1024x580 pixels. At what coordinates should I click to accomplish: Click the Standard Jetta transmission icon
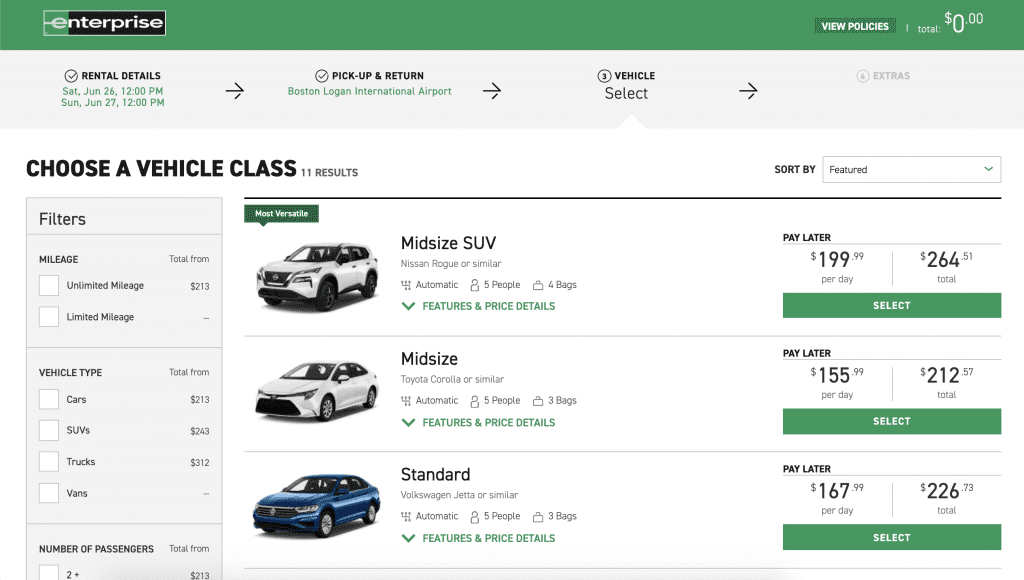[x=406, y=517]
